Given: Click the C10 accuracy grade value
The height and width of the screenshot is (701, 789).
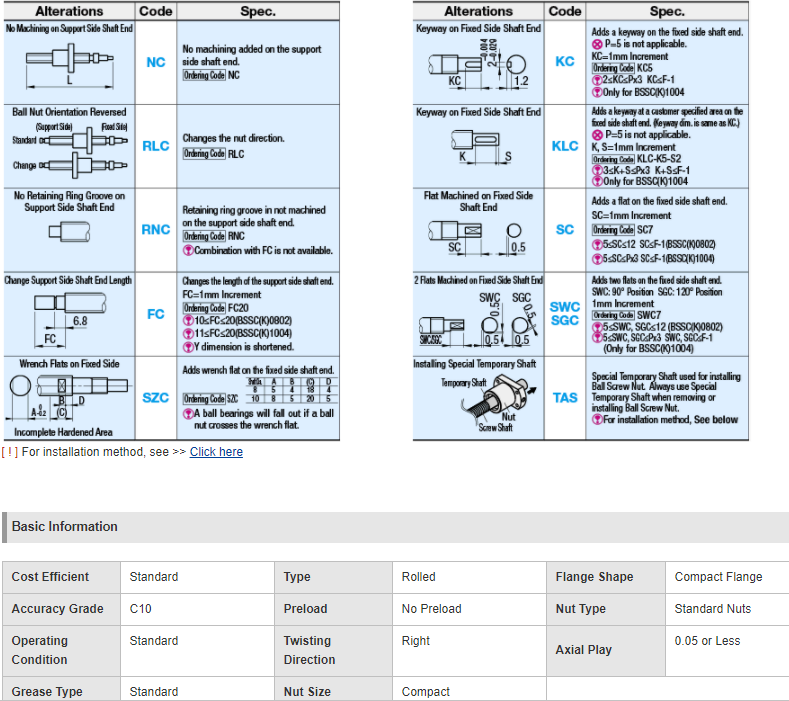Looking at the screenshot, I should [140, 609].
